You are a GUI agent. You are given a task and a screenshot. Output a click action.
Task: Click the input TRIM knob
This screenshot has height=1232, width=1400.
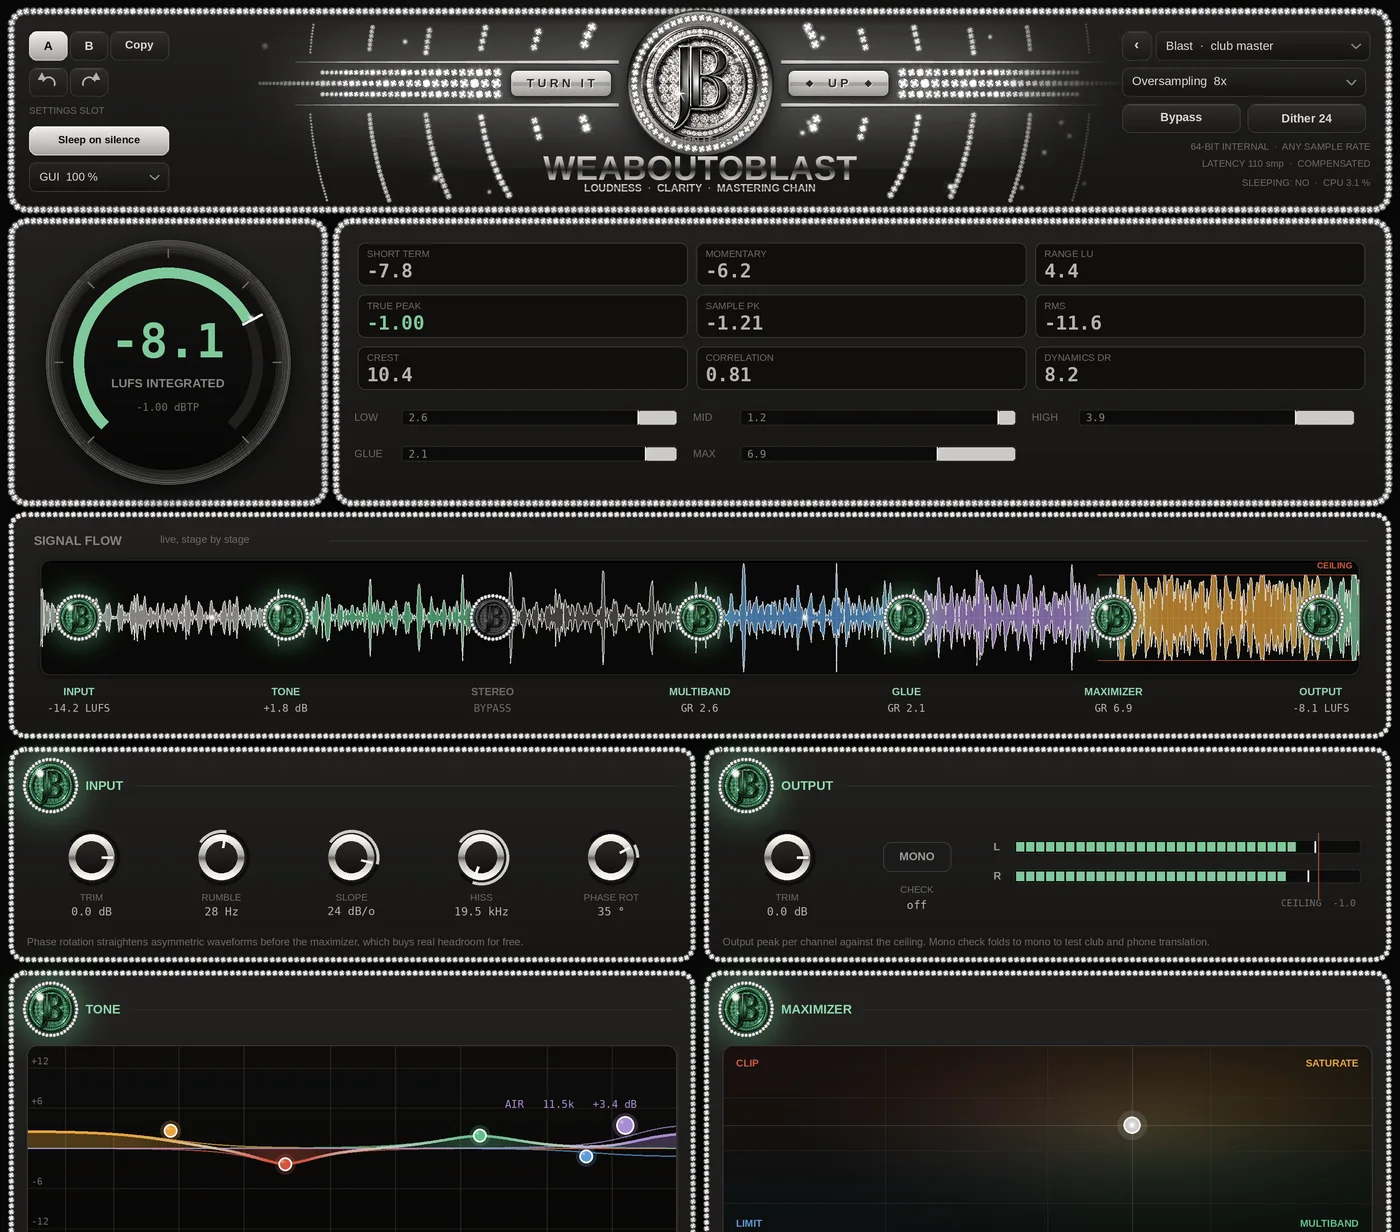(91, 857)
